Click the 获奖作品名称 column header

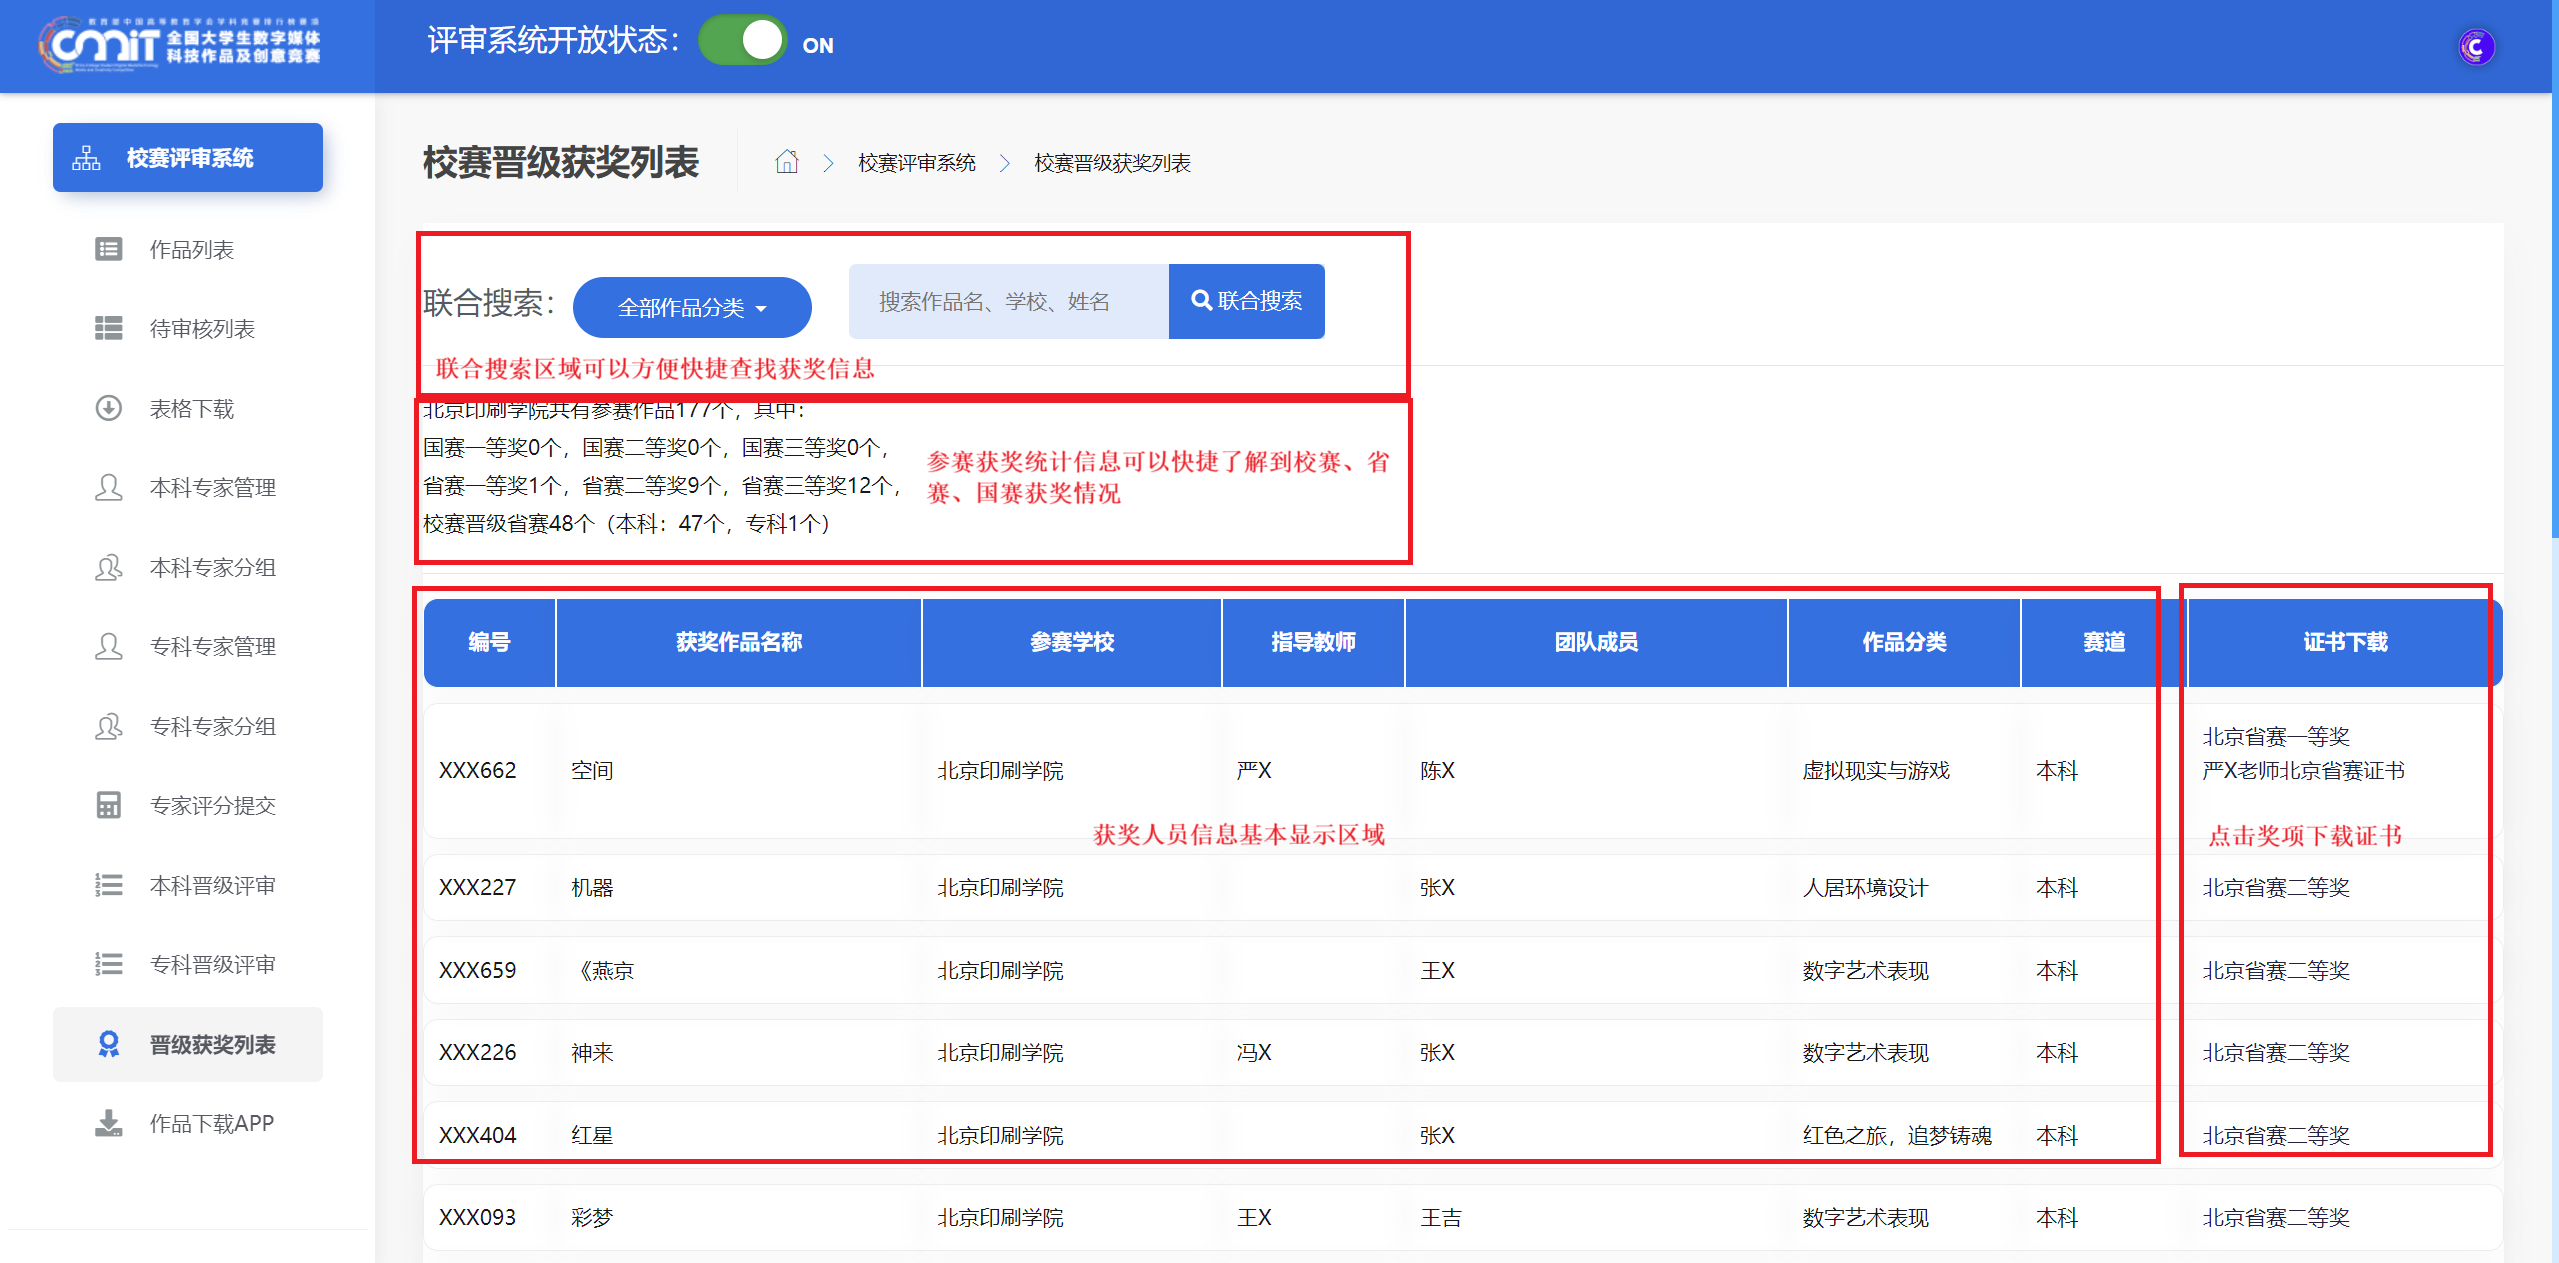(738, 642)
